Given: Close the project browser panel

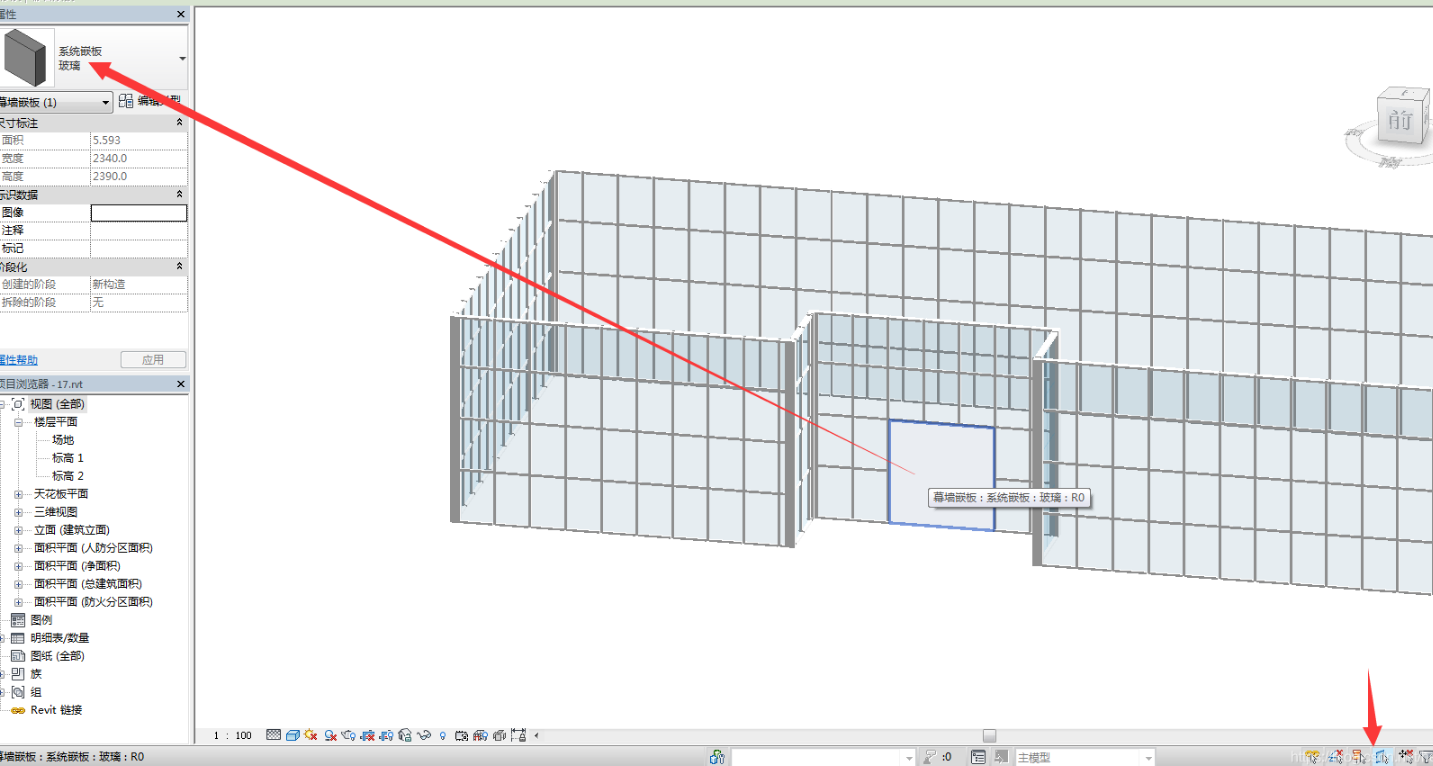Looking at the screenshot, I should [x=181, y=384].
